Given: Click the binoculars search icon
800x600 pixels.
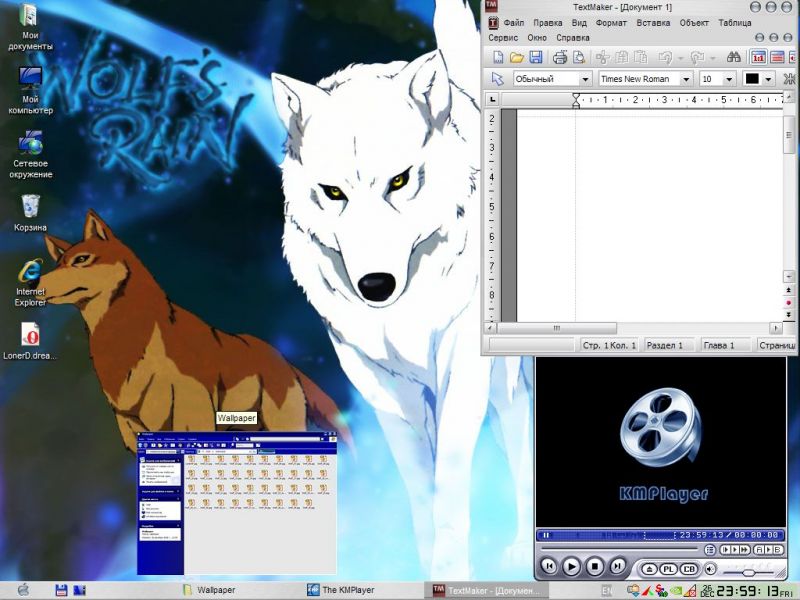Looking at the screenshot, I should pos(733,57).
